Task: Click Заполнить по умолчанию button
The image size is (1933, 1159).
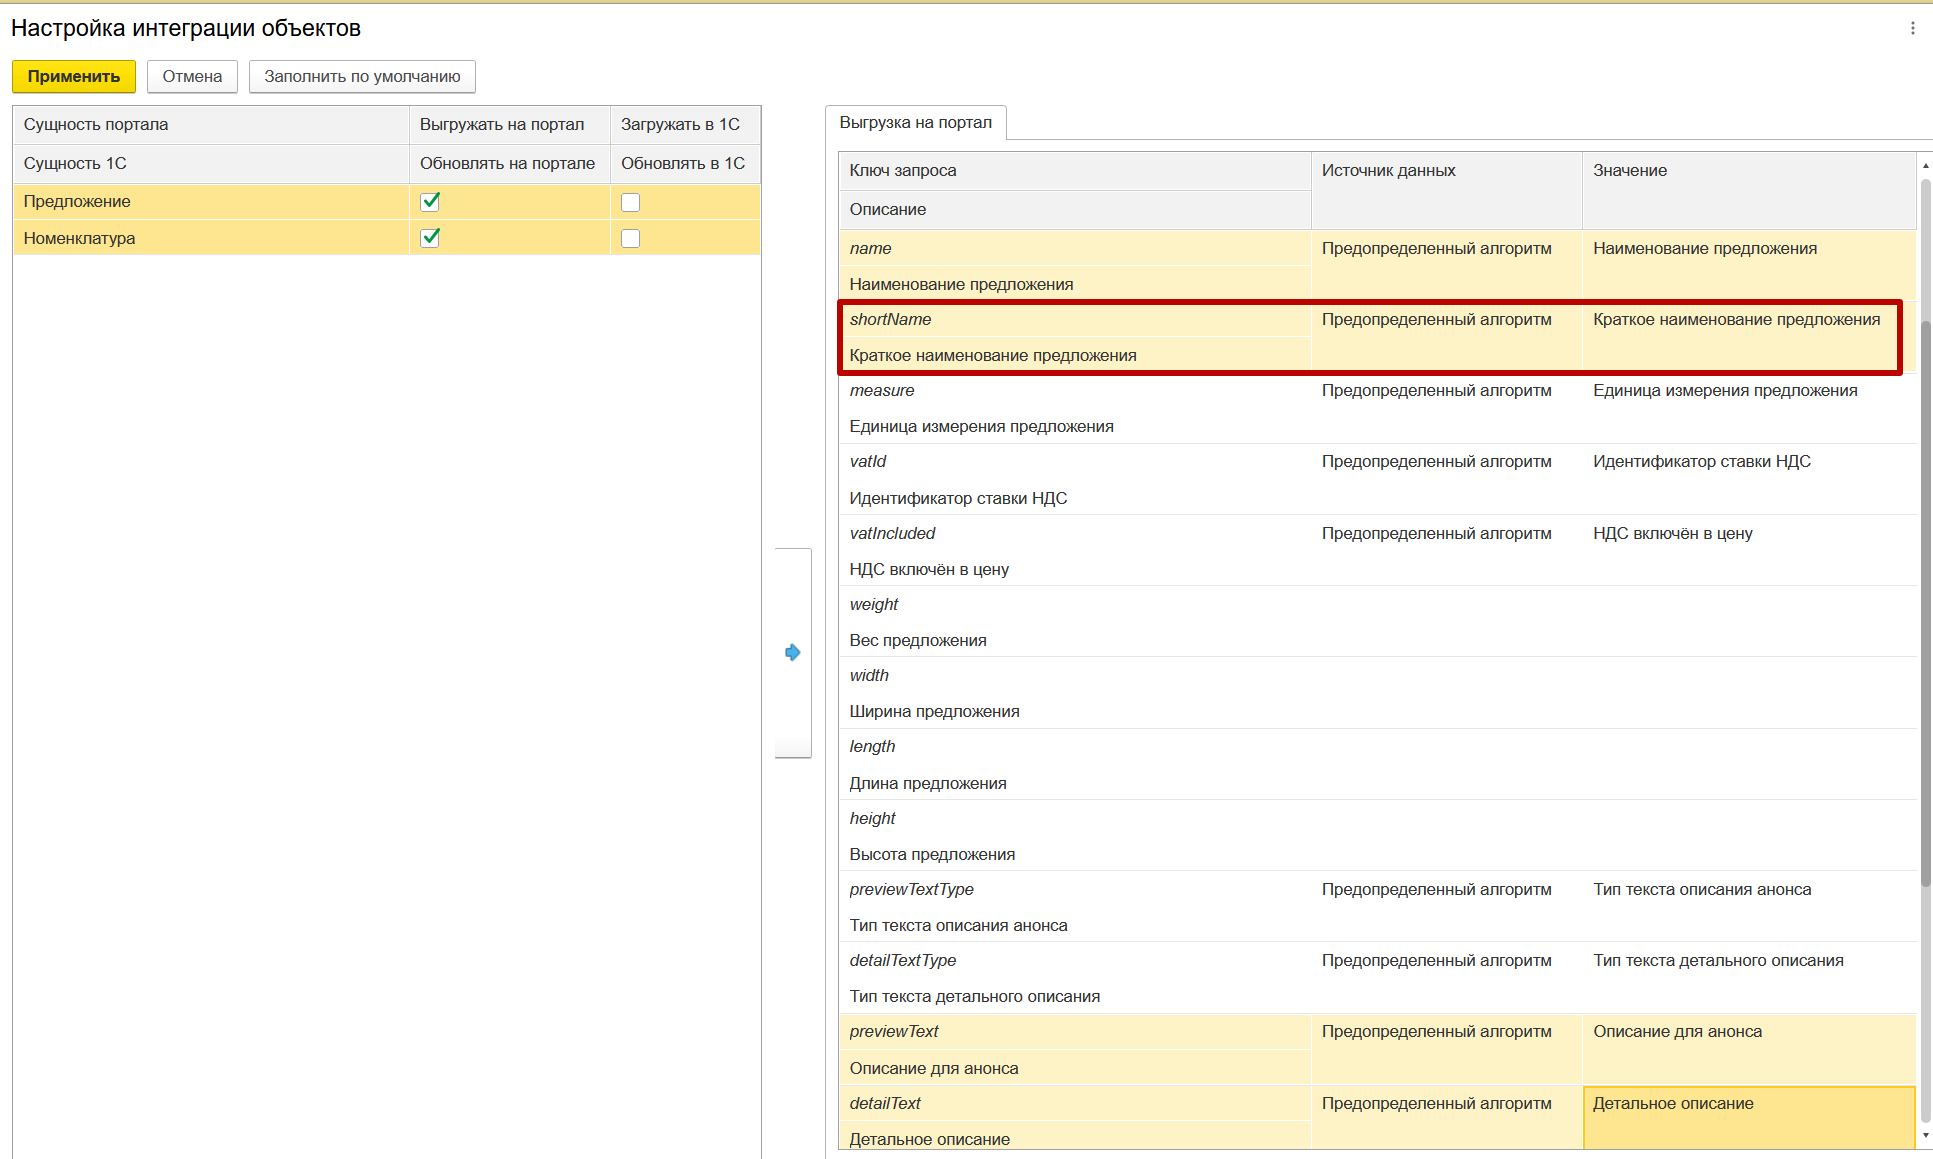Action: coord(362,77)
